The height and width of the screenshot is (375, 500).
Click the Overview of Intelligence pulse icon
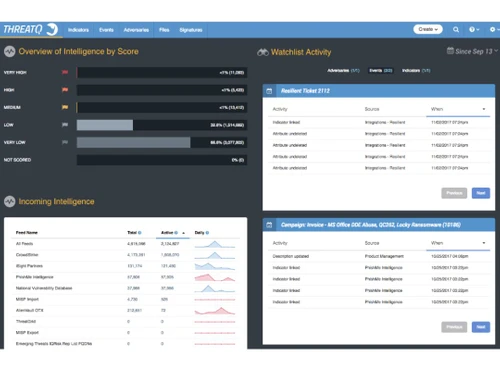pos(10,52)
